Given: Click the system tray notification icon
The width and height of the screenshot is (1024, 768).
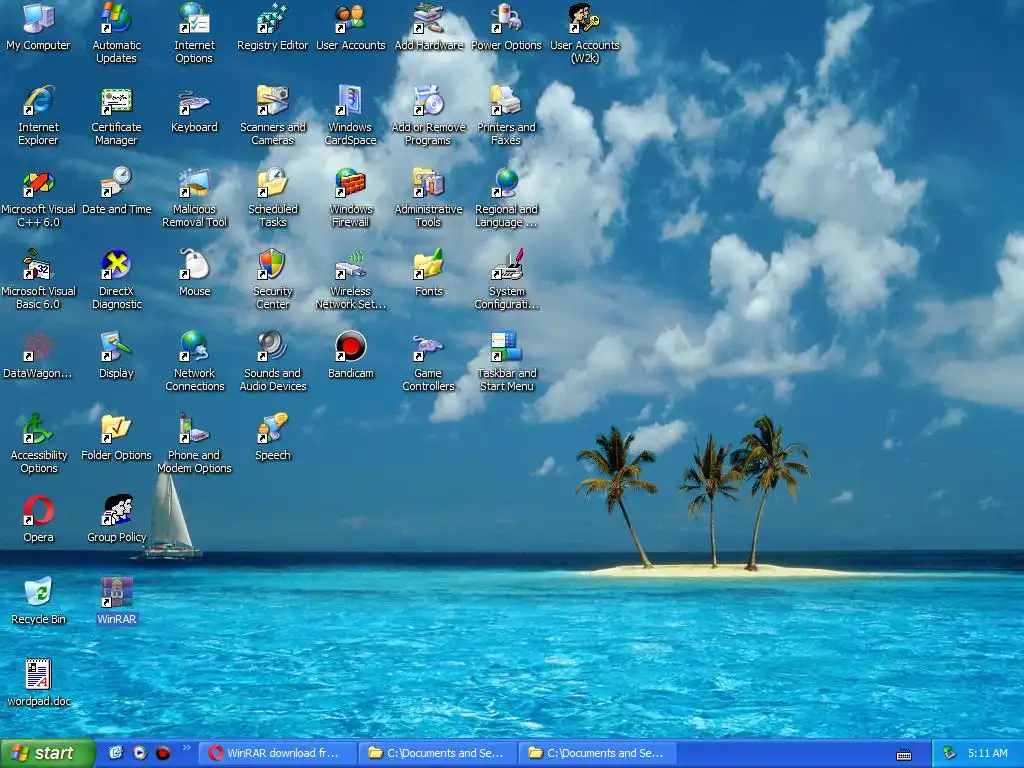Looking at the screenshot, I should click(x=950, y=754).
